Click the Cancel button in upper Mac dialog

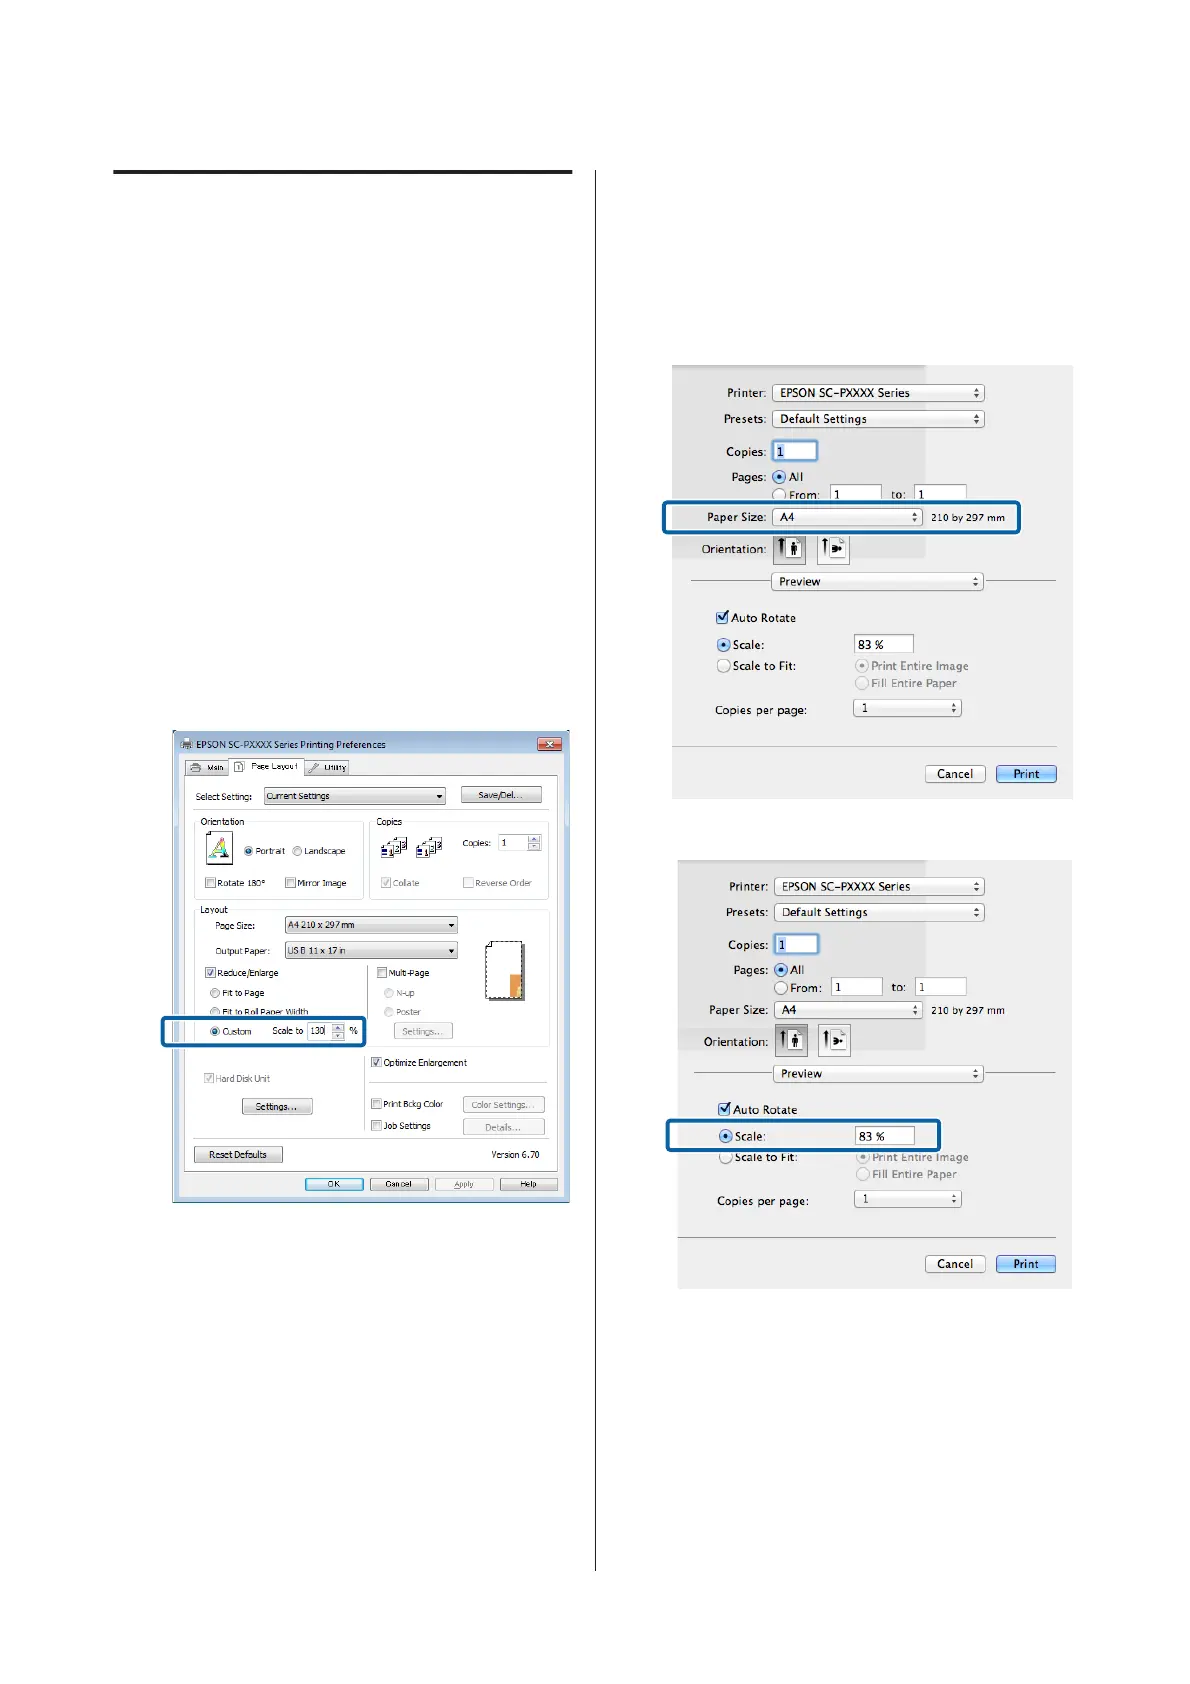(x=955, y=774)
